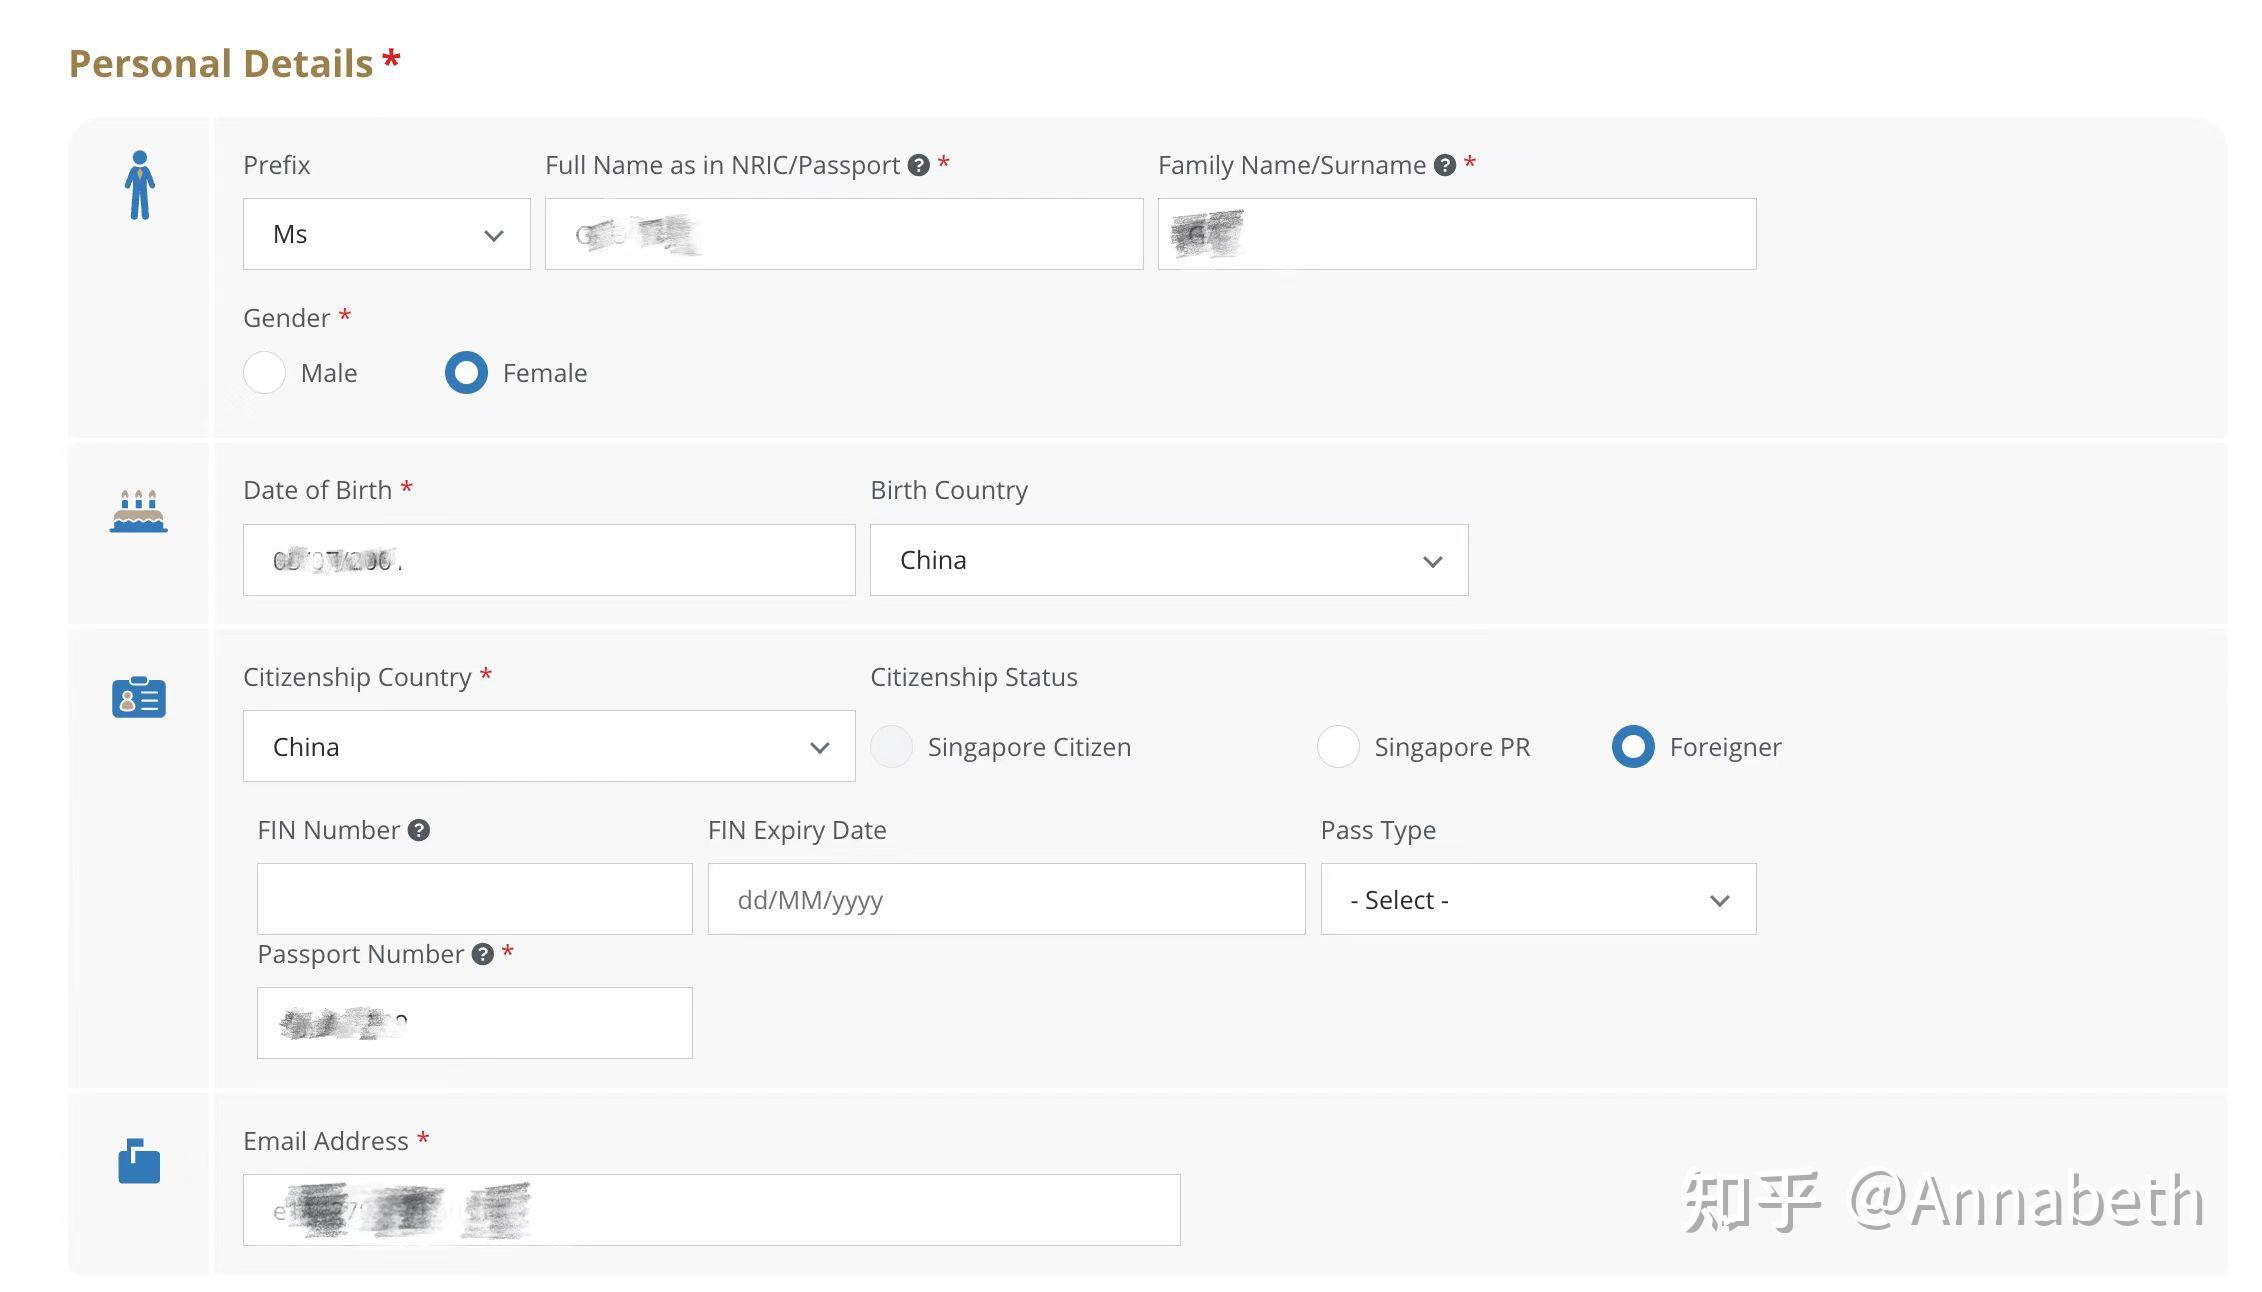Select the Male gender option
2262x1292 pixels.
[265, 373]
